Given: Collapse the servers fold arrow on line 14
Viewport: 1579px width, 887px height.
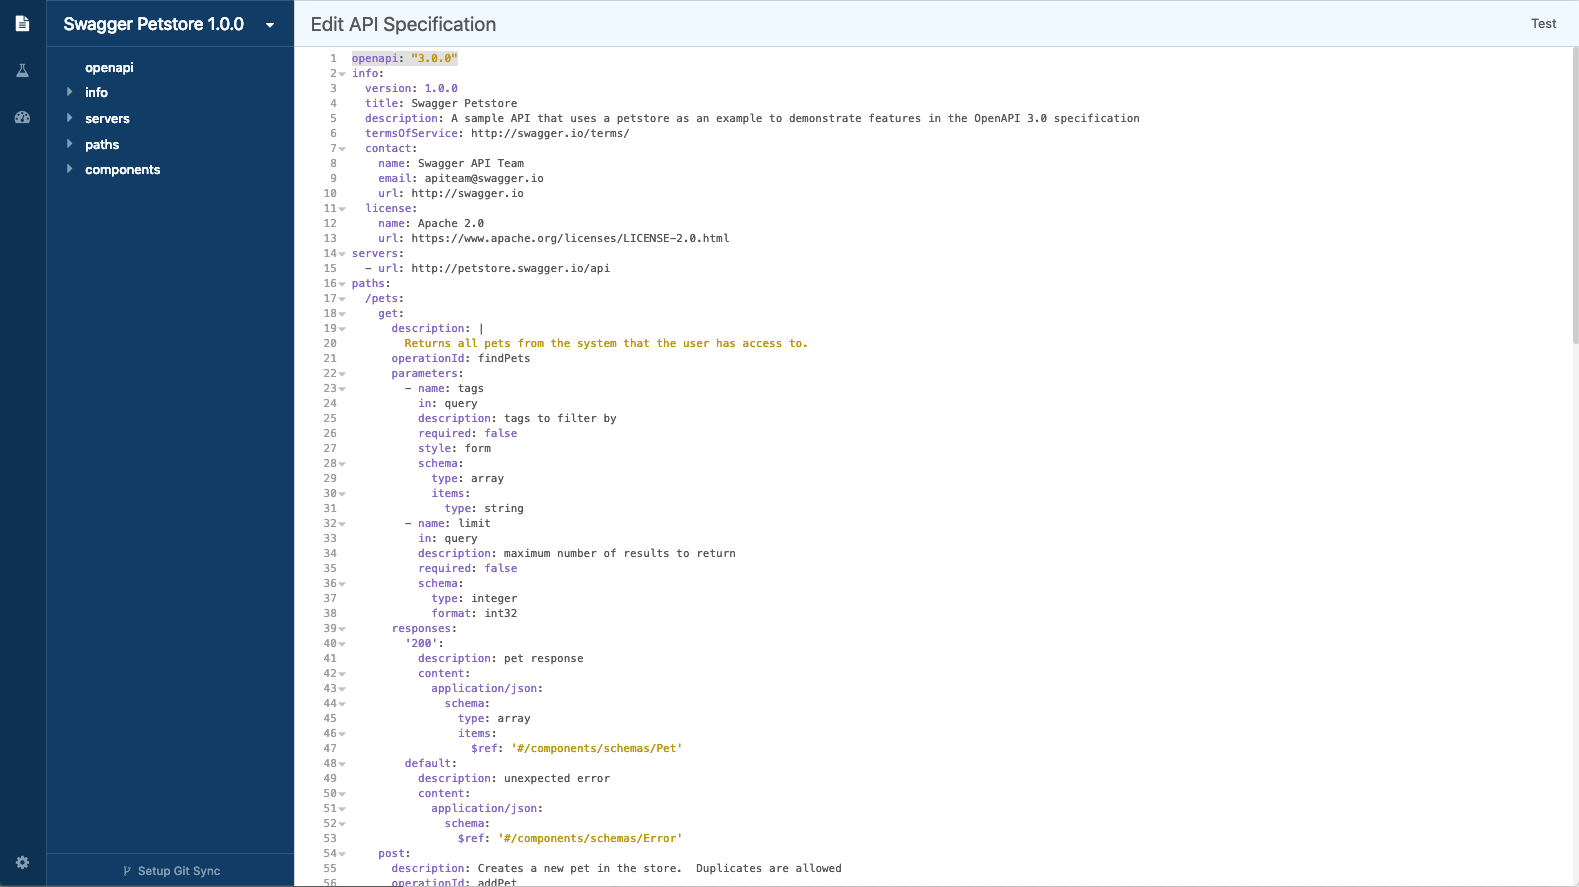Looking at the screenshot, I should point(342,254).
